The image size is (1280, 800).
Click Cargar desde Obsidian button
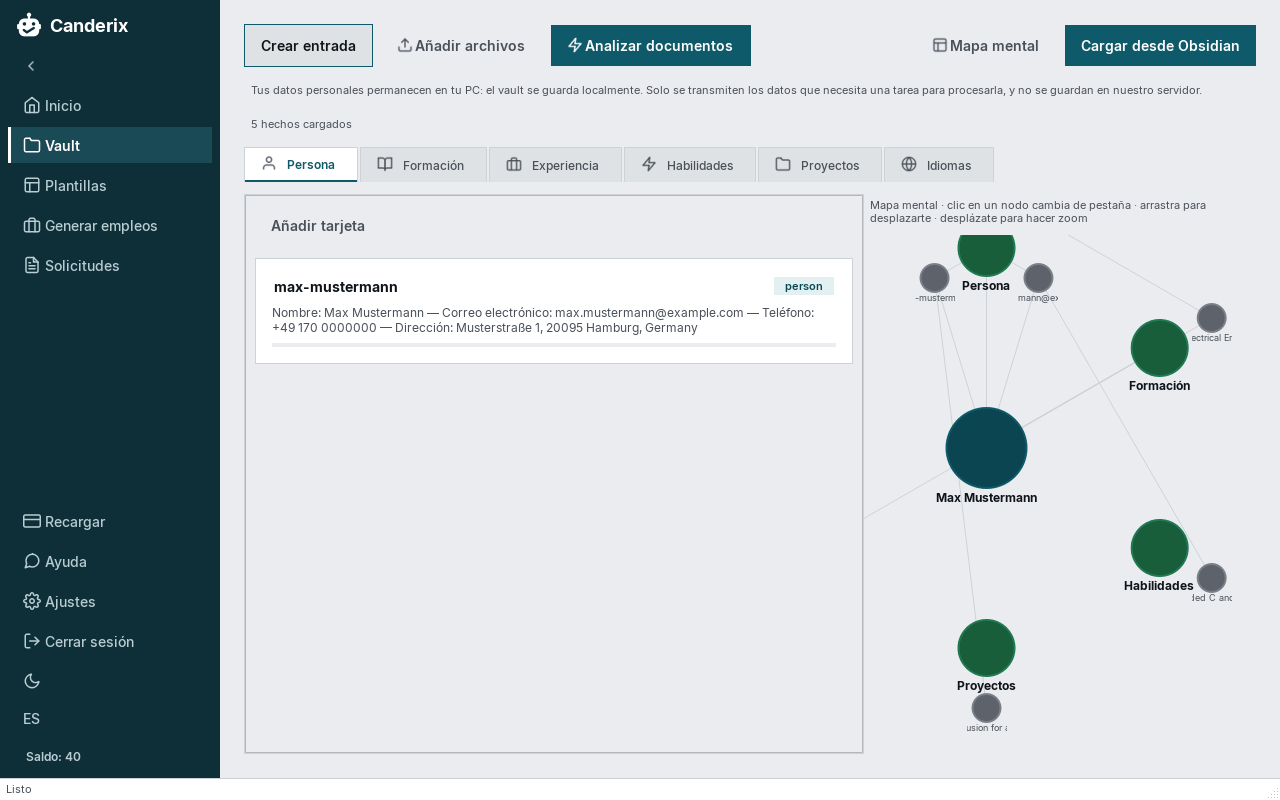click(1160, 46)
